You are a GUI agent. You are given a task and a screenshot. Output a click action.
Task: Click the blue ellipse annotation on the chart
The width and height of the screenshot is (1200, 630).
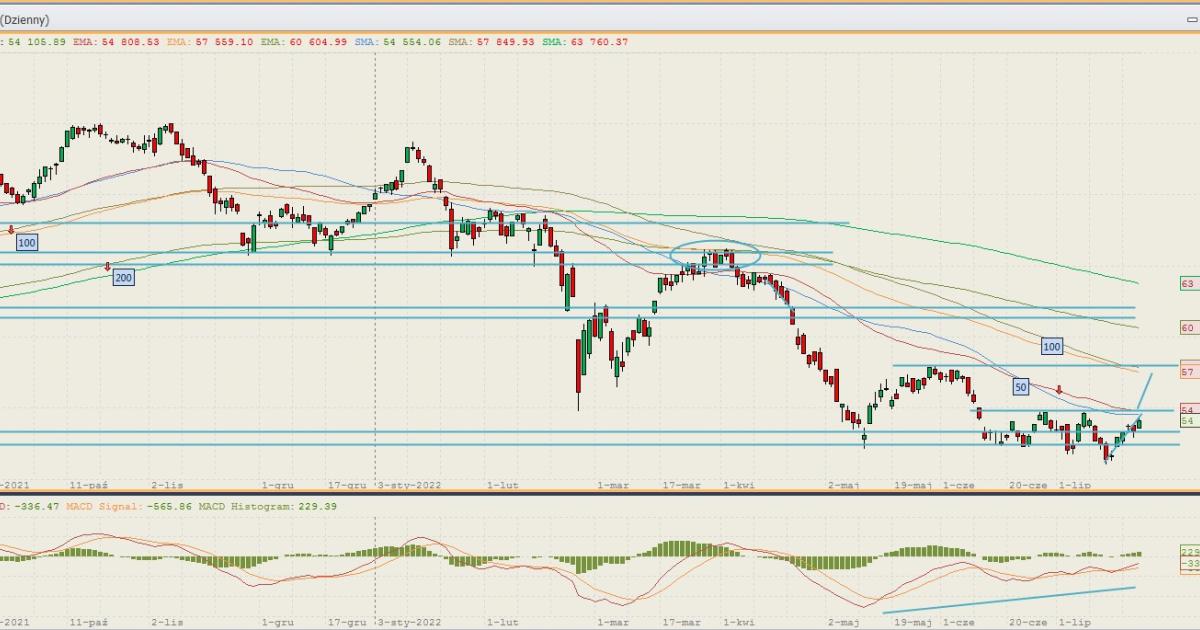(x=715, y=255)
